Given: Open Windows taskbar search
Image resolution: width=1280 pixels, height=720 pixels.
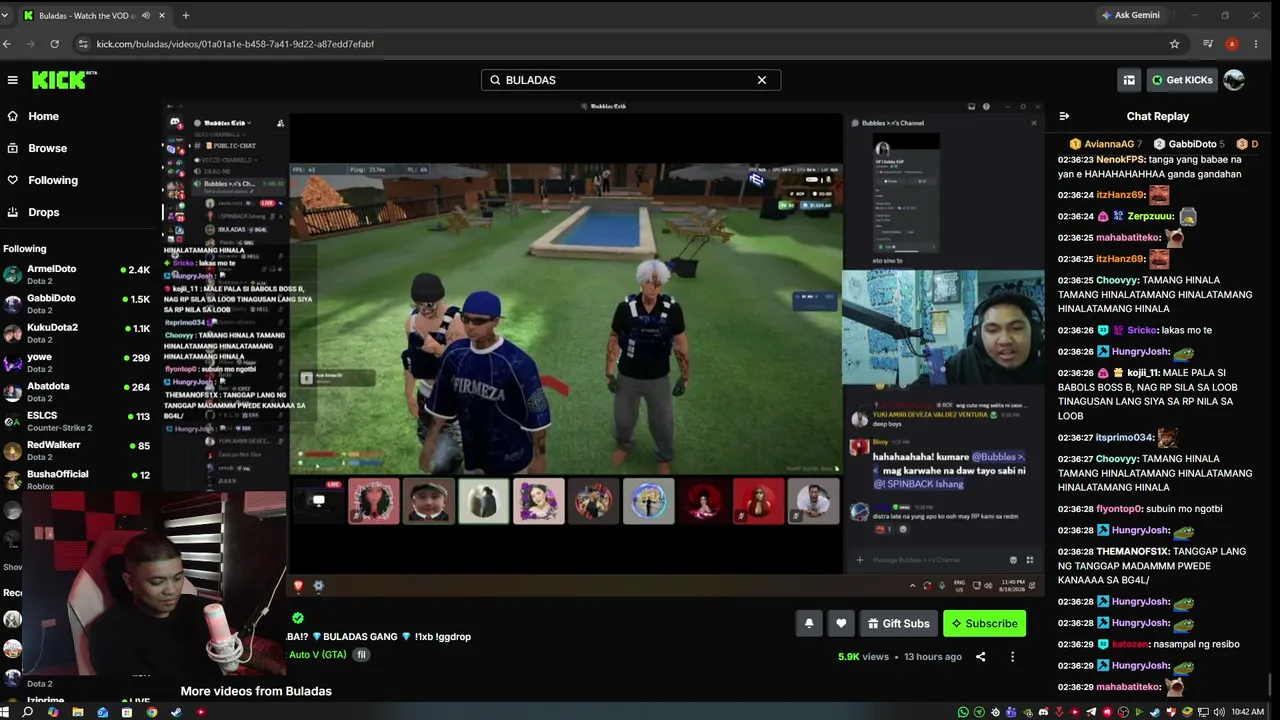Looking at the screenshot, I should (x=28, y=712).
